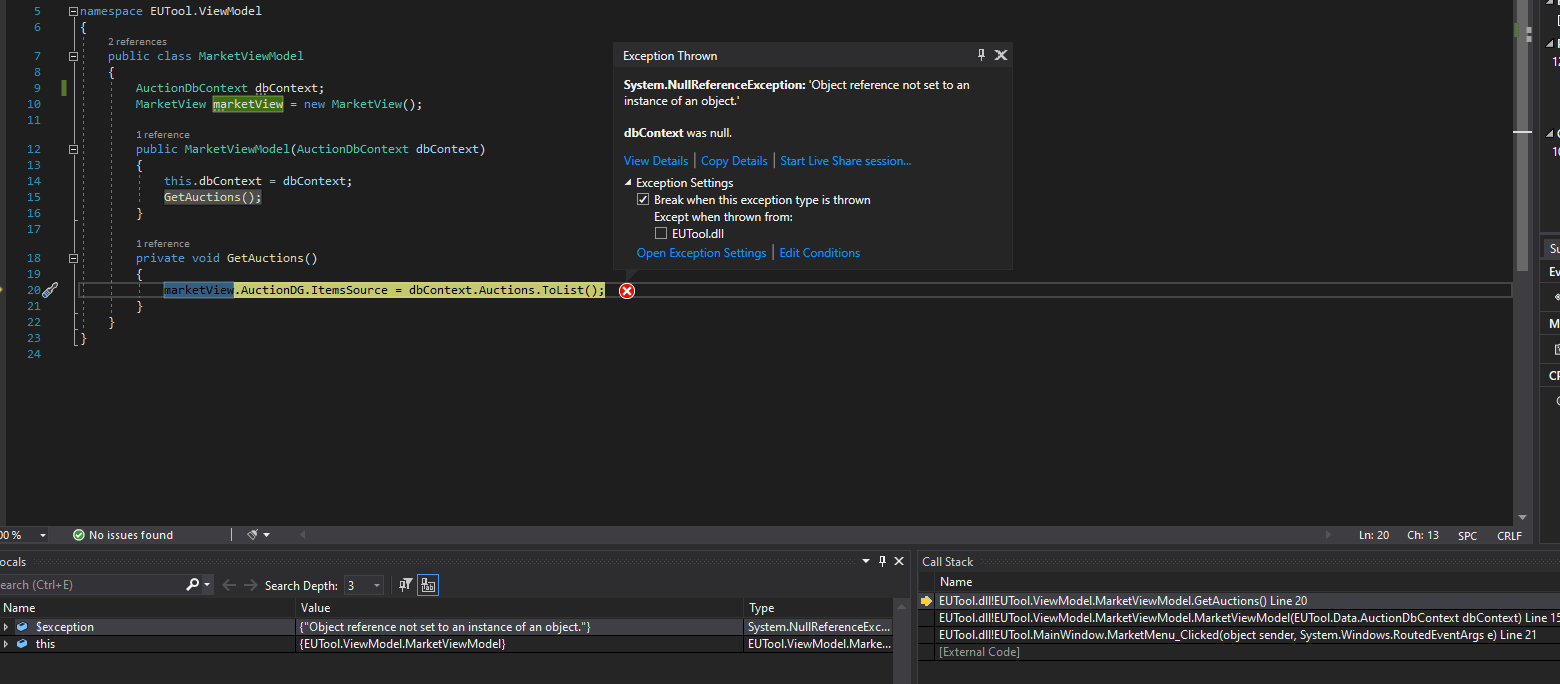This screenshot has height=684, width=1560.
Task: Click the 'Ln: 20' status indicator
Action: [x=1374, y=535]
